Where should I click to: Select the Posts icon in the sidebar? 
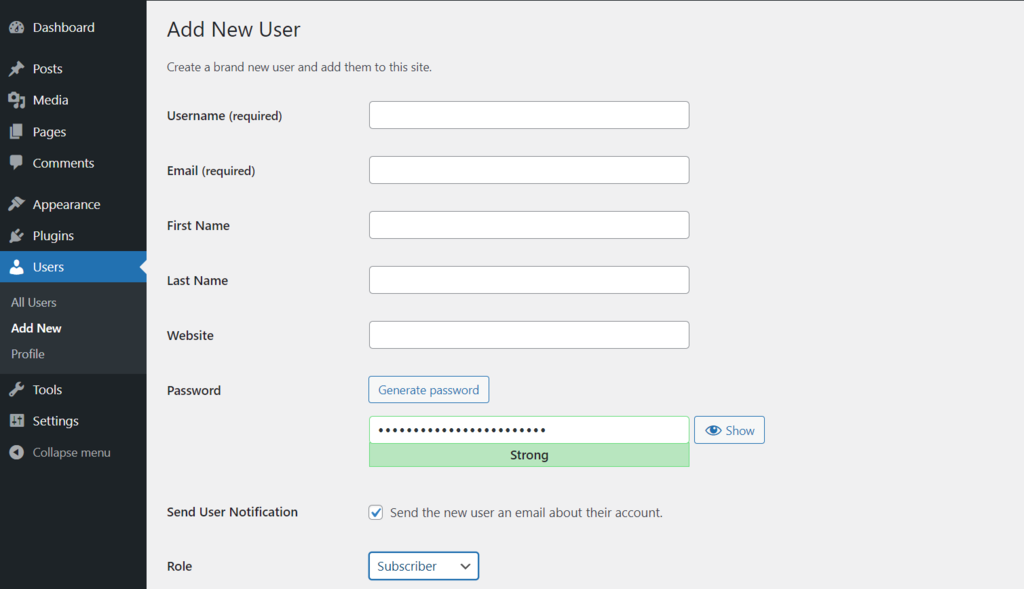tap(18, 68)
